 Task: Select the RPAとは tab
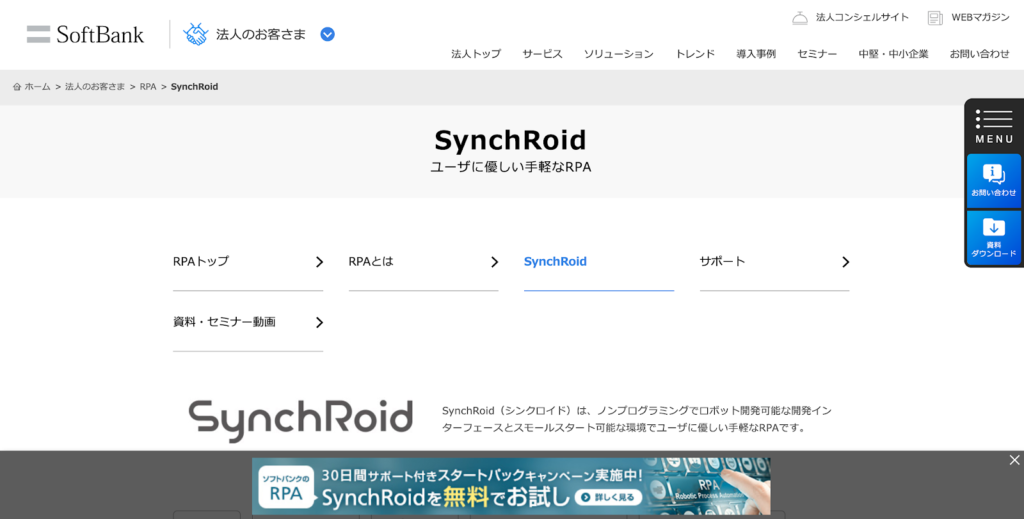click(x=423, y=262)
